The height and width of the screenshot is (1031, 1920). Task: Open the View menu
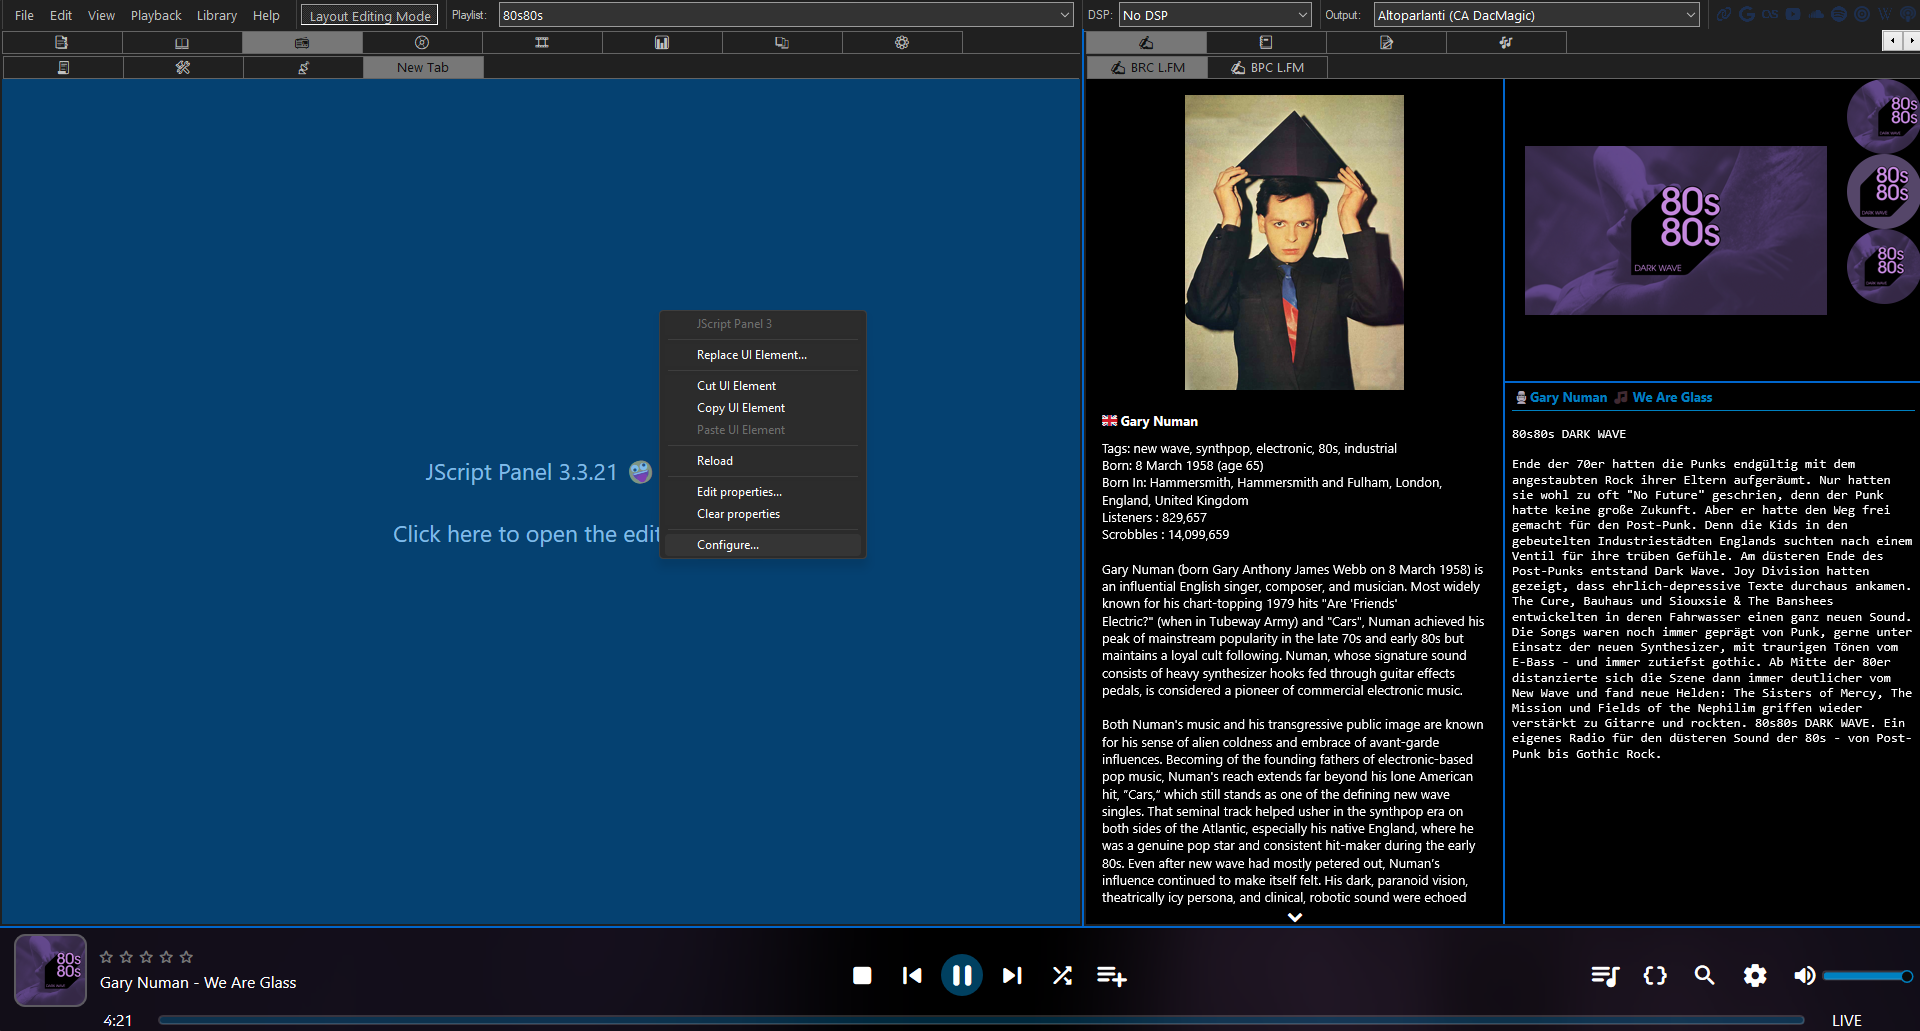tap(101, 15)
